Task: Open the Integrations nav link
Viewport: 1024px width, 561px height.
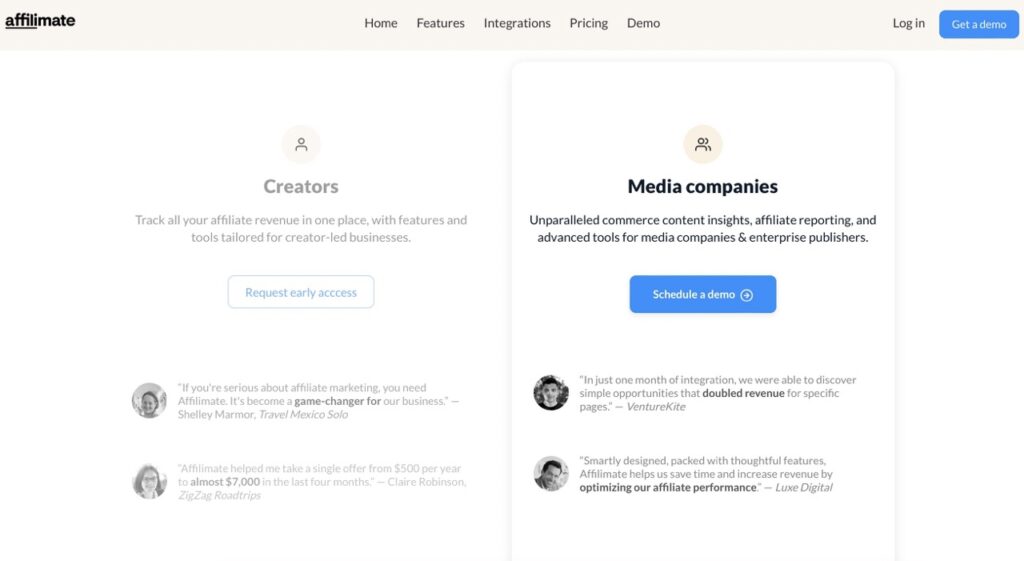Action: coord(517,23)
